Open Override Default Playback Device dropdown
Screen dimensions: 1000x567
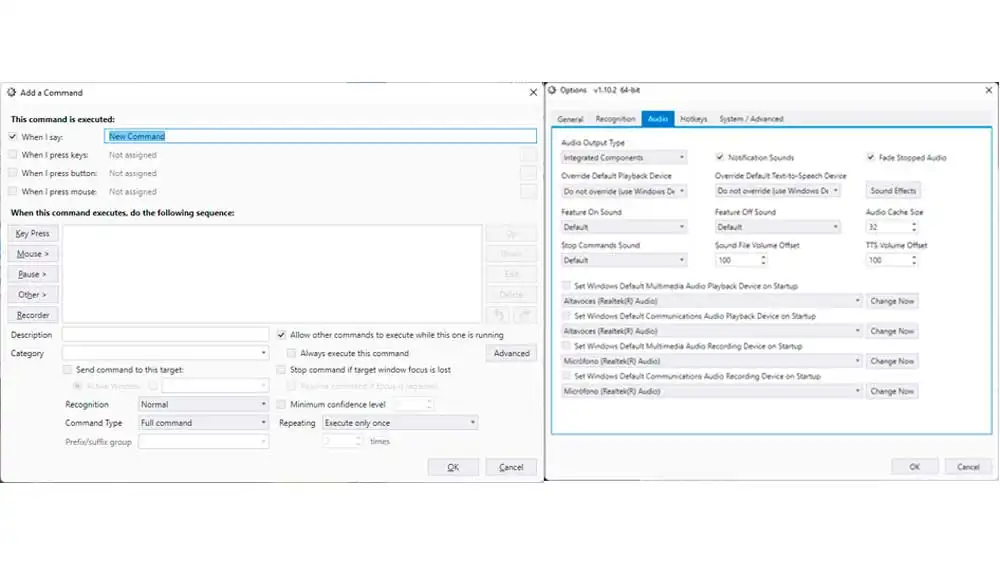point(623,191)
